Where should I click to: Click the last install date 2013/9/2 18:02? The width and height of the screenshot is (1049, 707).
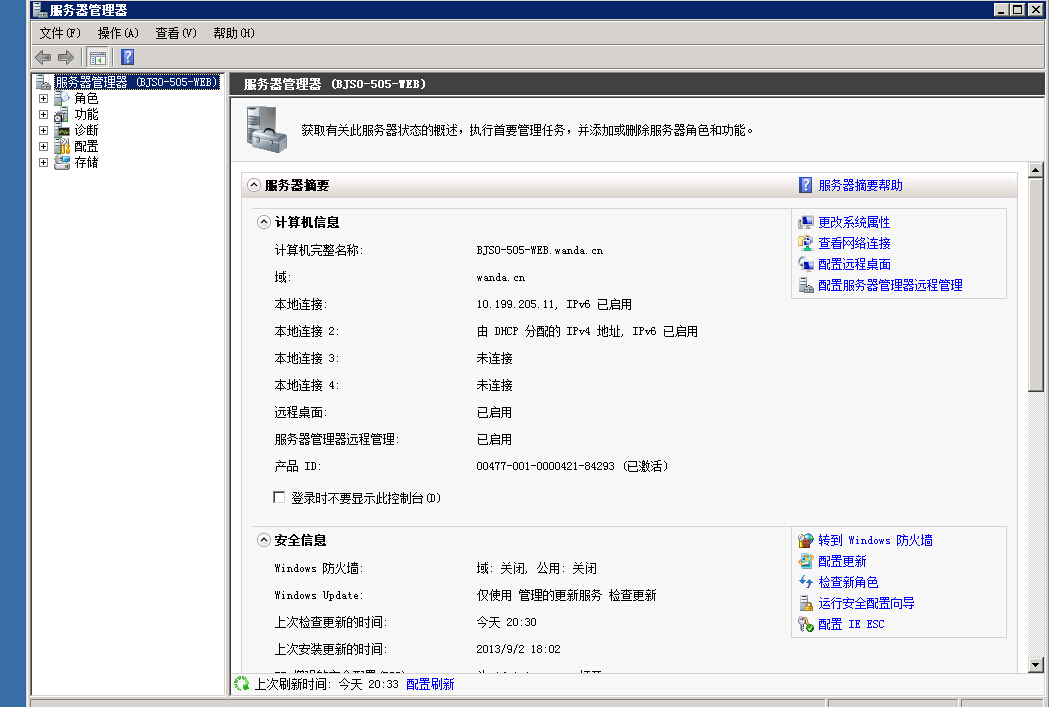click(518, 649)
